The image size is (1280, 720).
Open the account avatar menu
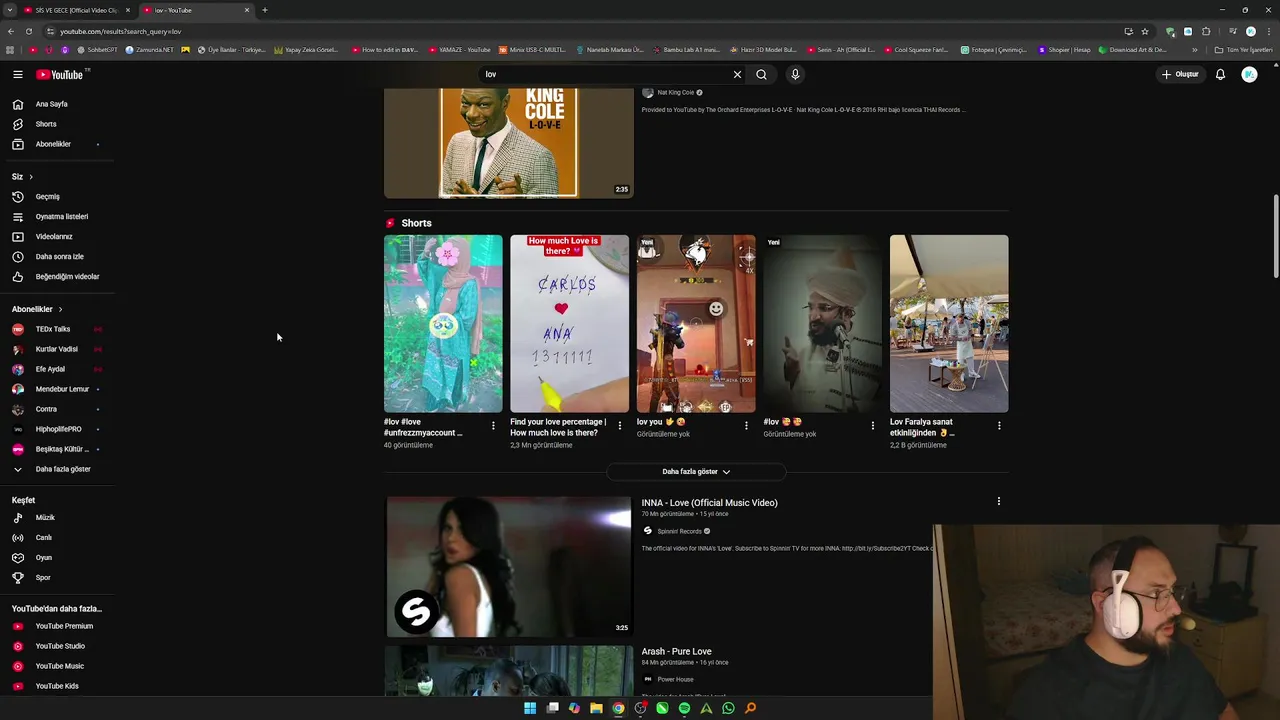pyautogui.click(x=1249, y=74)
